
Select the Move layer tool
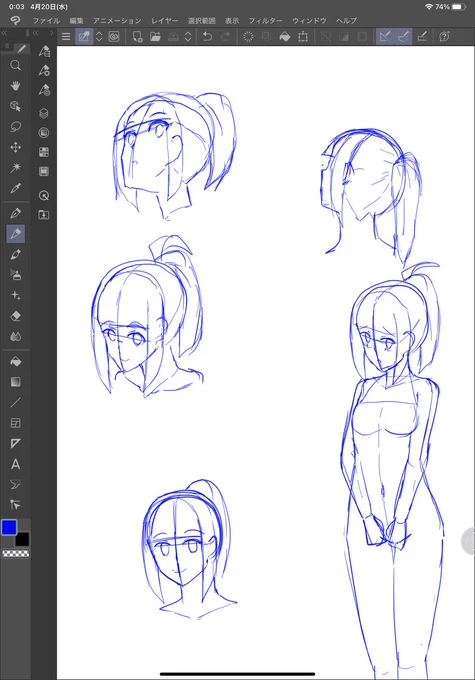pyautogui.click(x=15, y=147)
